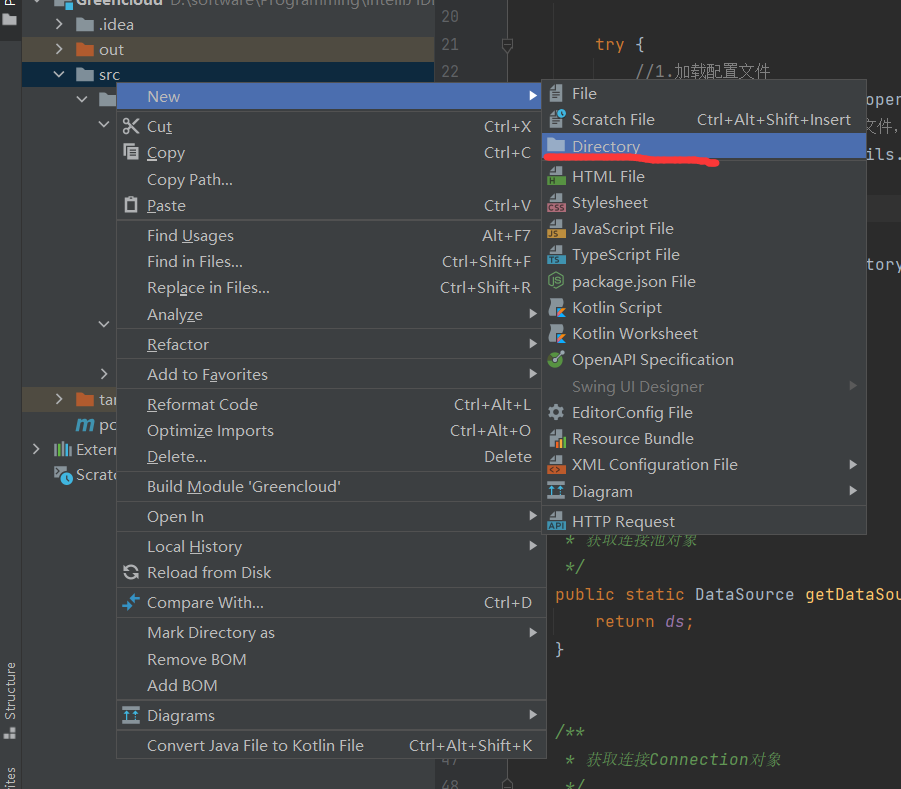
Task: Select Replace in Files...
Action: 331,287
